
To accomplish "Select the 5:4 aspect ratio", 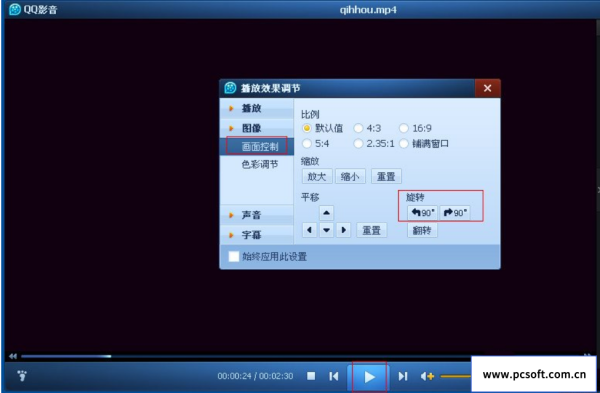I will pos(307,144).
